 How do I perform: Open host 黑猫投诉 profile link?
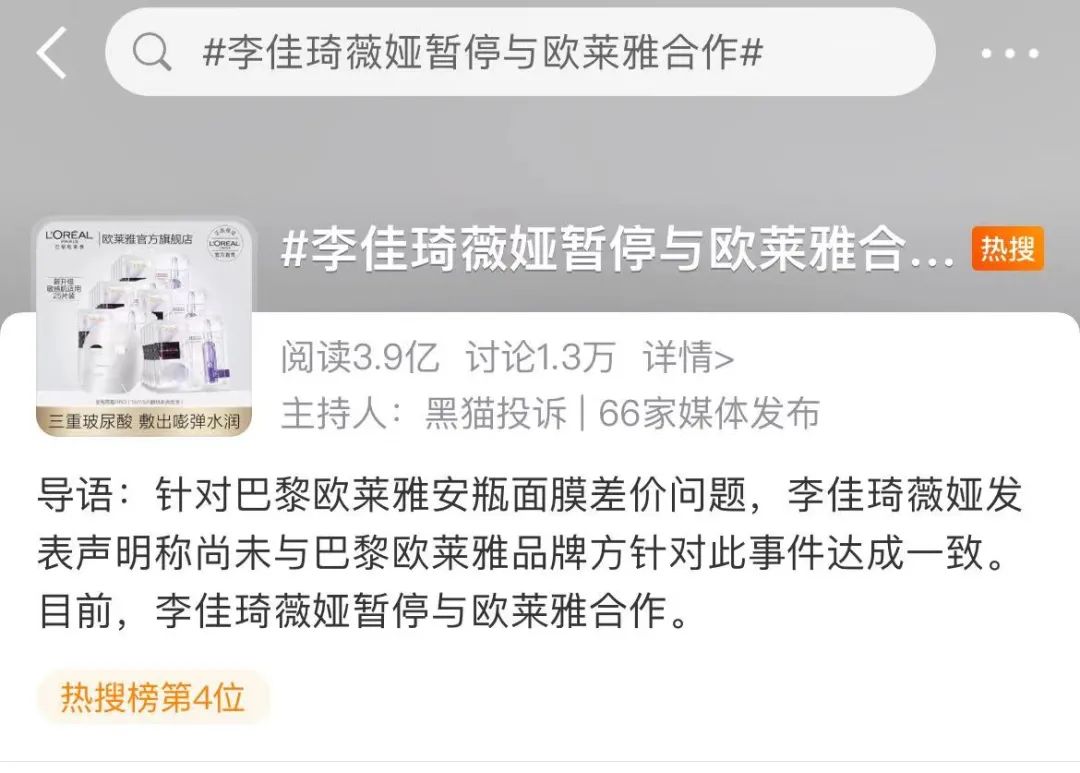click(x=495, y=413)
